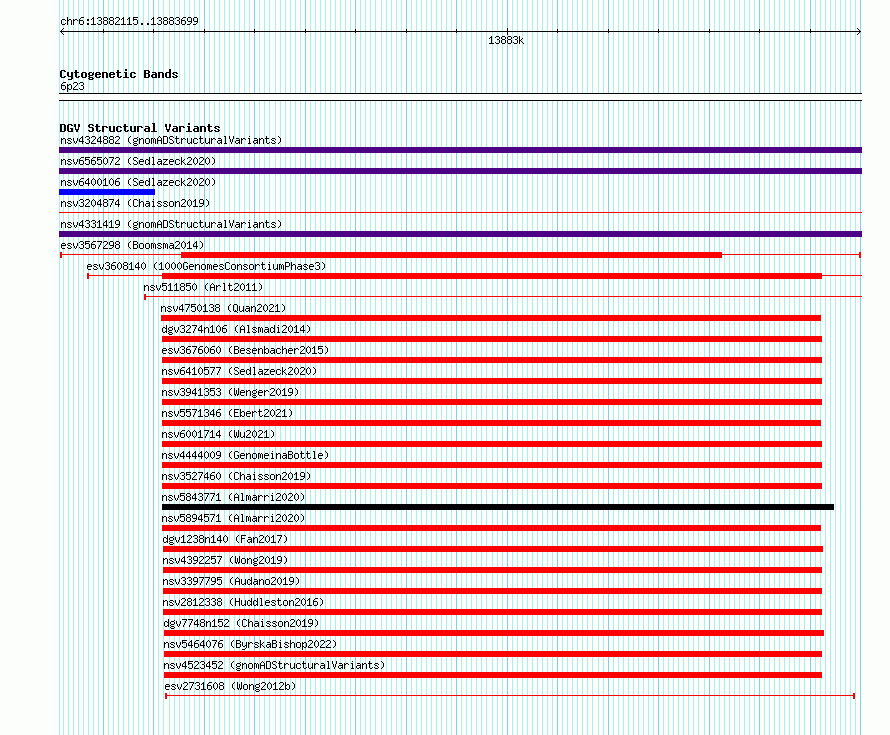Open variant nsv4324882 (gnomADStructuralVariants)
The image size is (890, 735).
point(171,140)
